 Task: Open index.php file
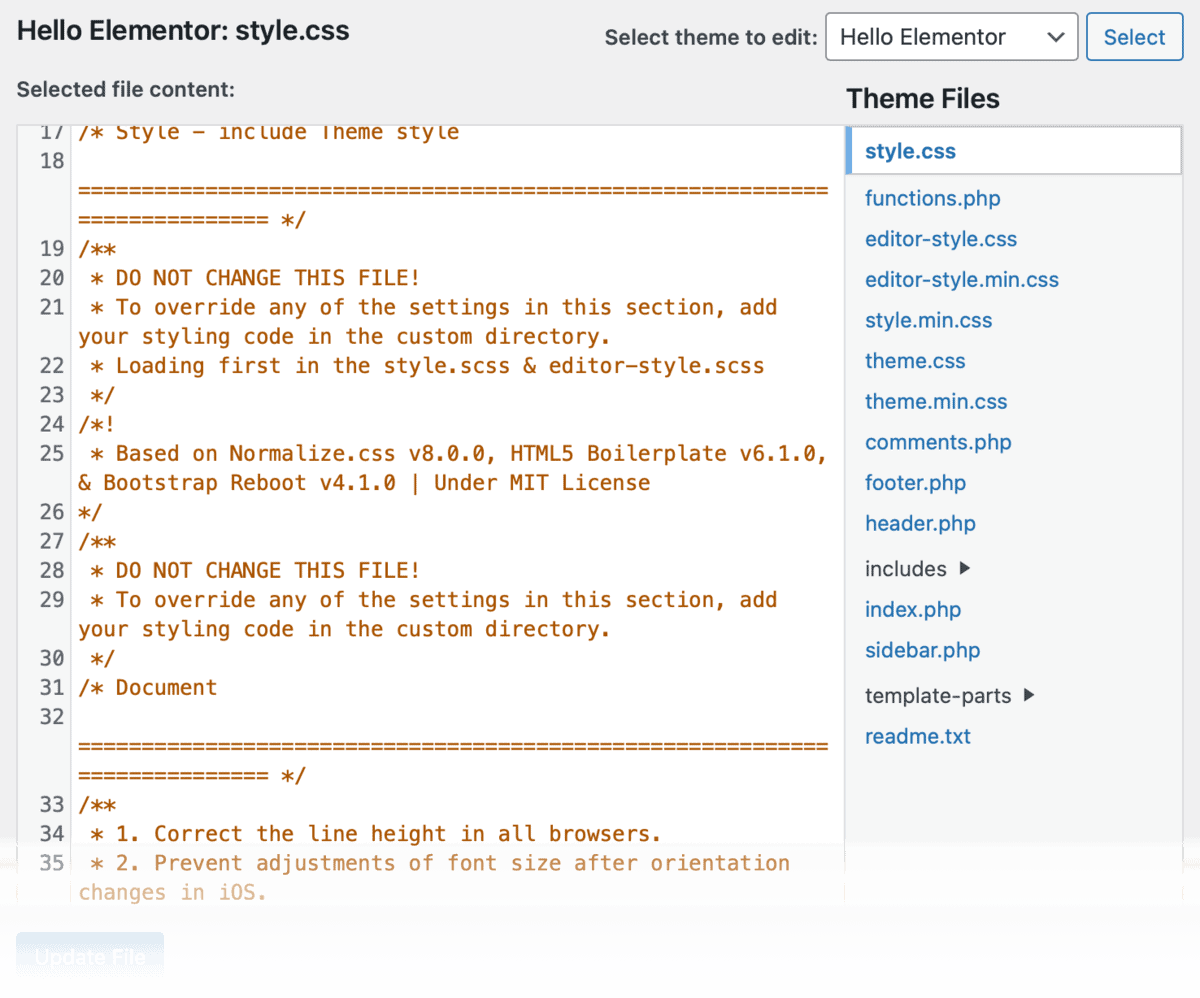coord(913,609)
